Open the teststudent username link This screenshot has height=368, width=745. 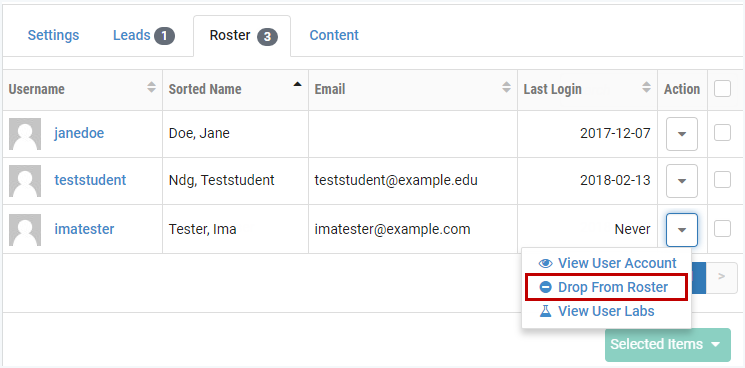coord(90,180)
